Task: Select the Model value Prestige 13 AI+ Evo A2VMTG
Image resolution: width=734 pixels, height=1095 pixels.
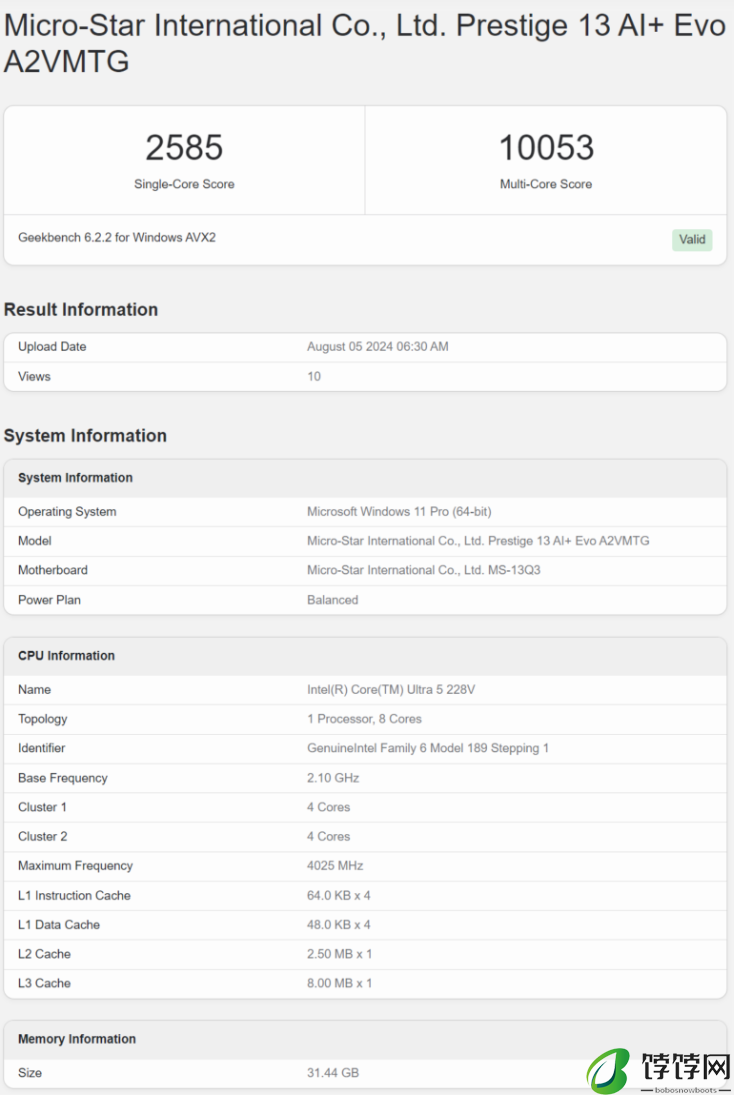Action: tap(478, 541)
